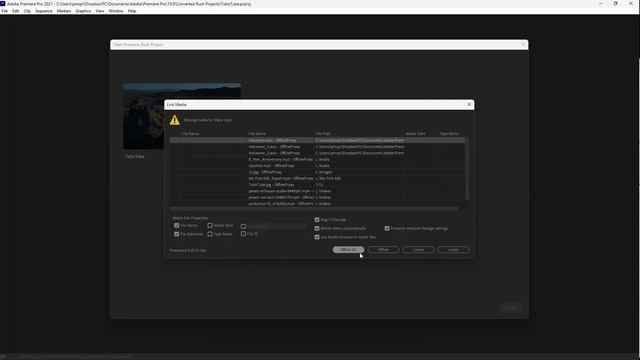Viewport: 640px width, 360px height.
Task: Click the Offline button
Action: point(383,249)
